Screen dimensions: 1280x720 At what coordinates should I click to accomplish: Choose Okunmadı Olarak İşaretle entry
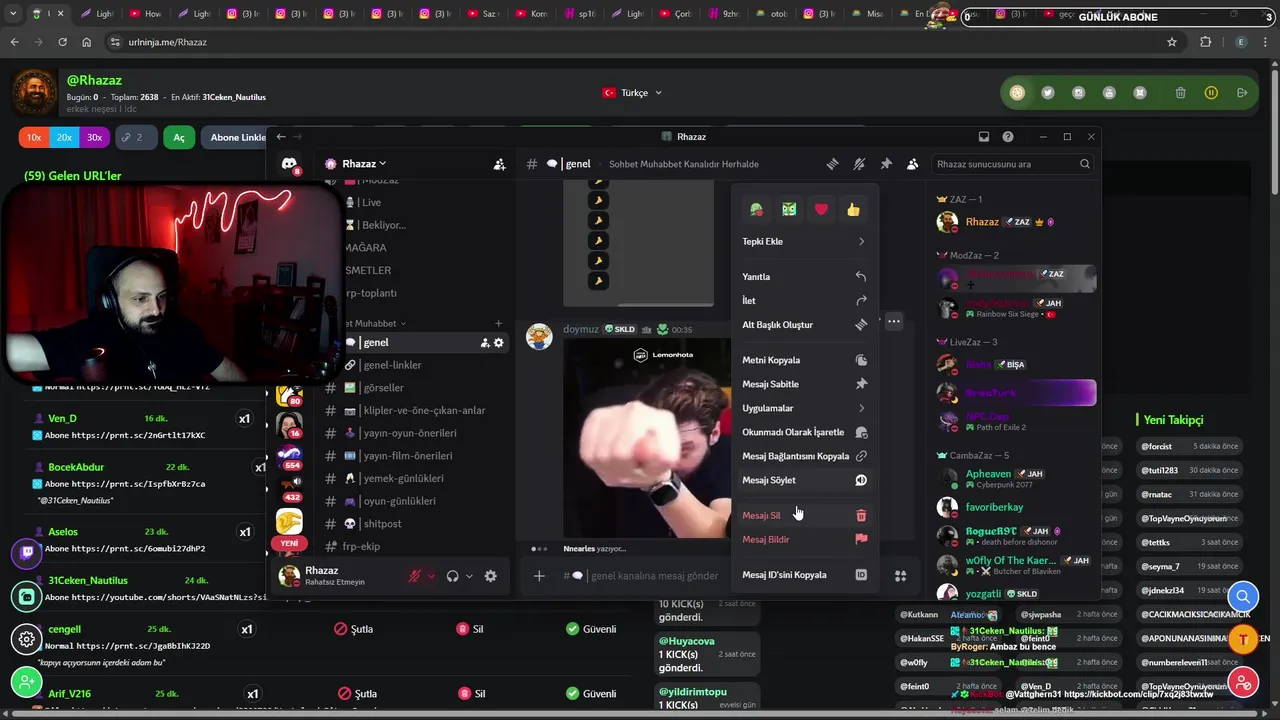click(x=804, y=432)
